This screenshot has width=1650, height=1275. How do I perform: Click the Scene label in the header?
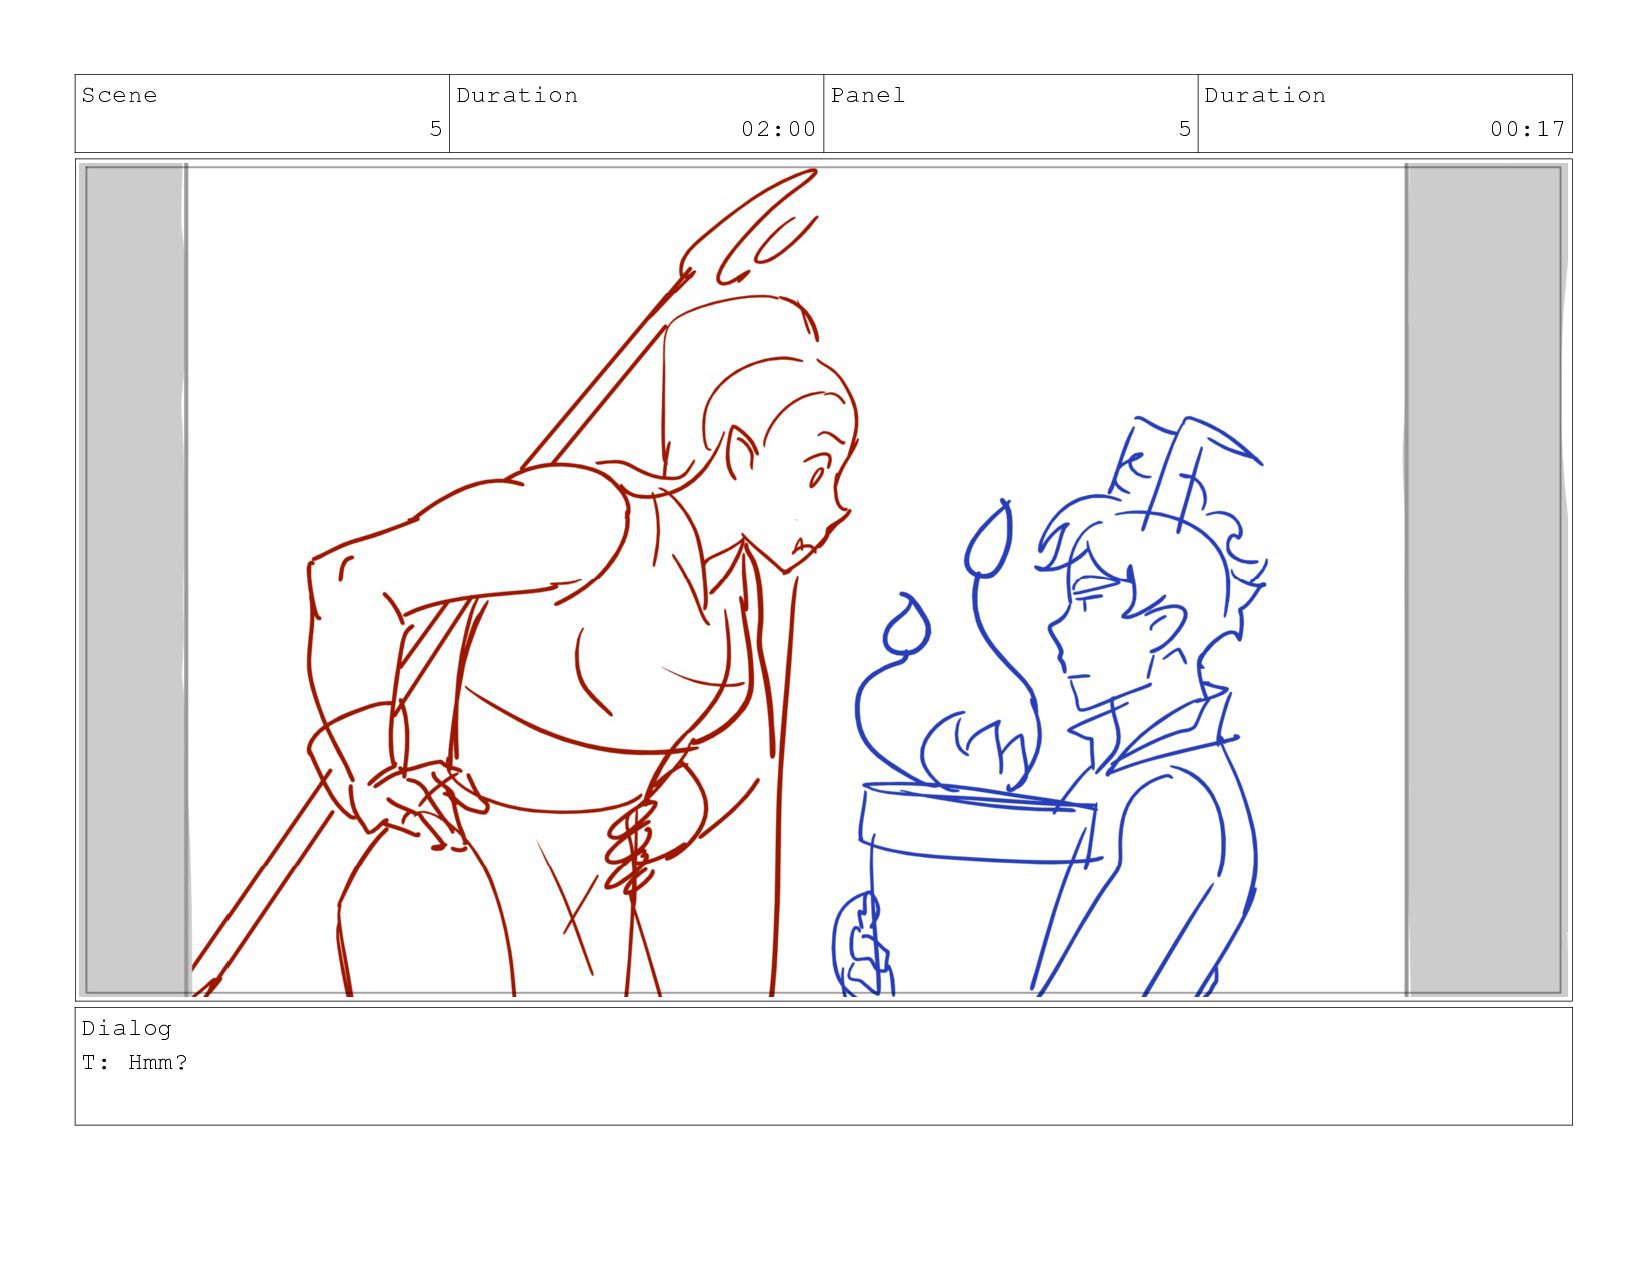pos(119,95)
